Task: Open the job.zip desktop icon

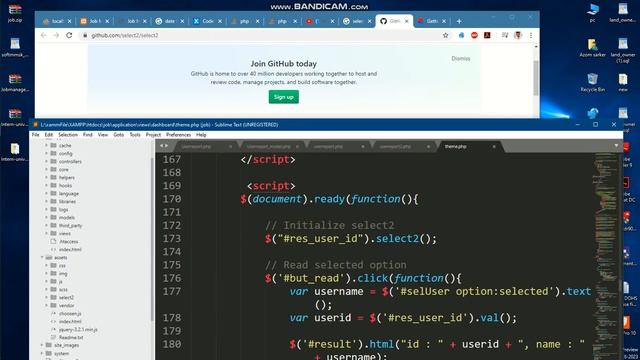Action: (15, 13)
